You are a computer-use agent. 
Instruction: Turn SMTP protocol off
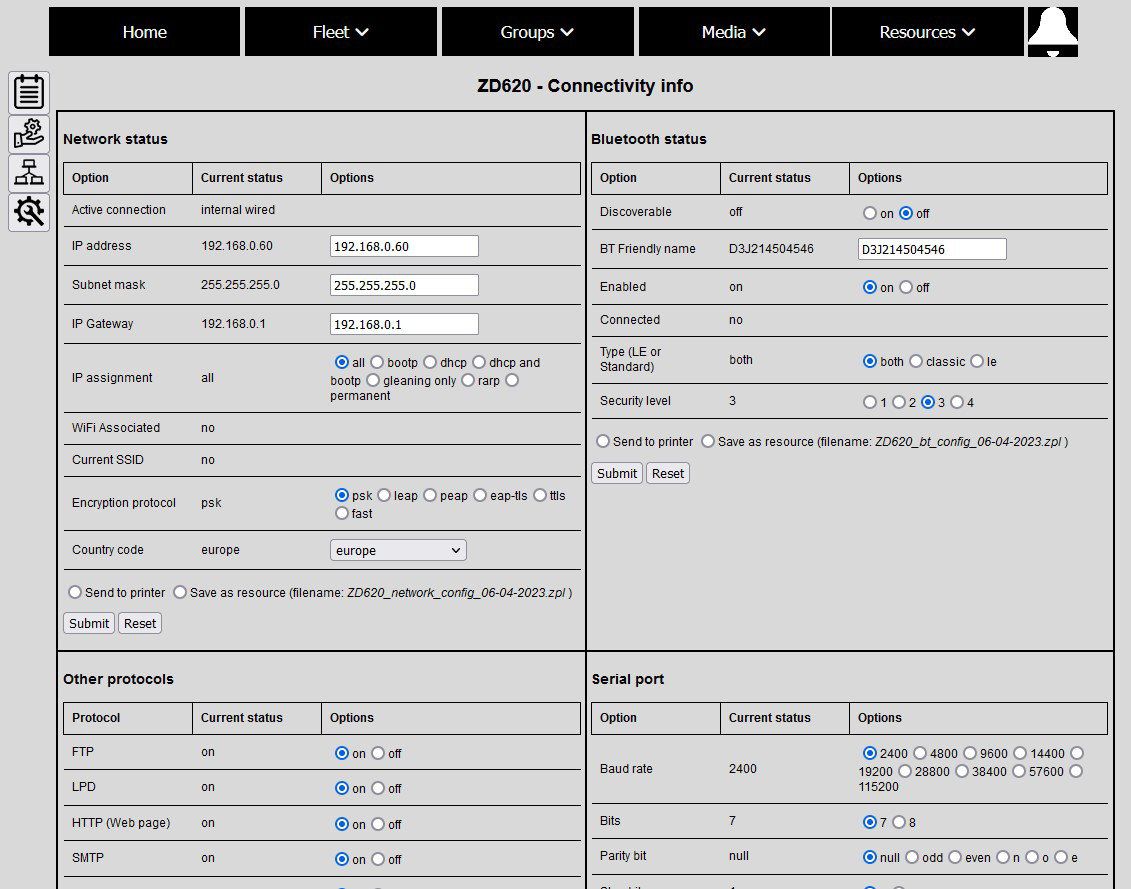(378, 859)
